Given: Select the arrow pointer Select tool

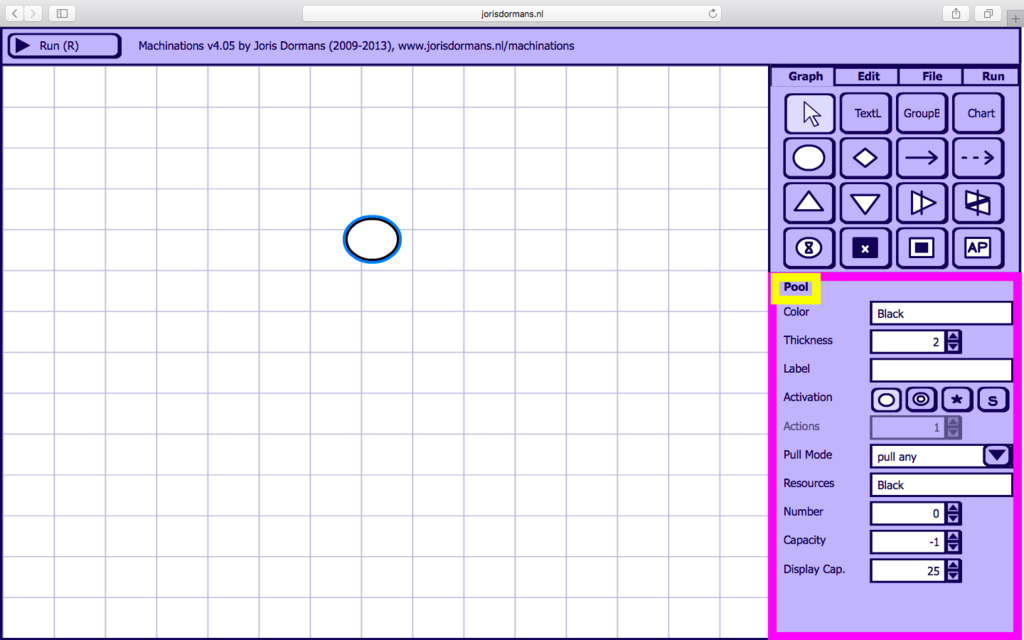Looking at the screenshot, I should pyautogui.click(x=809, y=114).
